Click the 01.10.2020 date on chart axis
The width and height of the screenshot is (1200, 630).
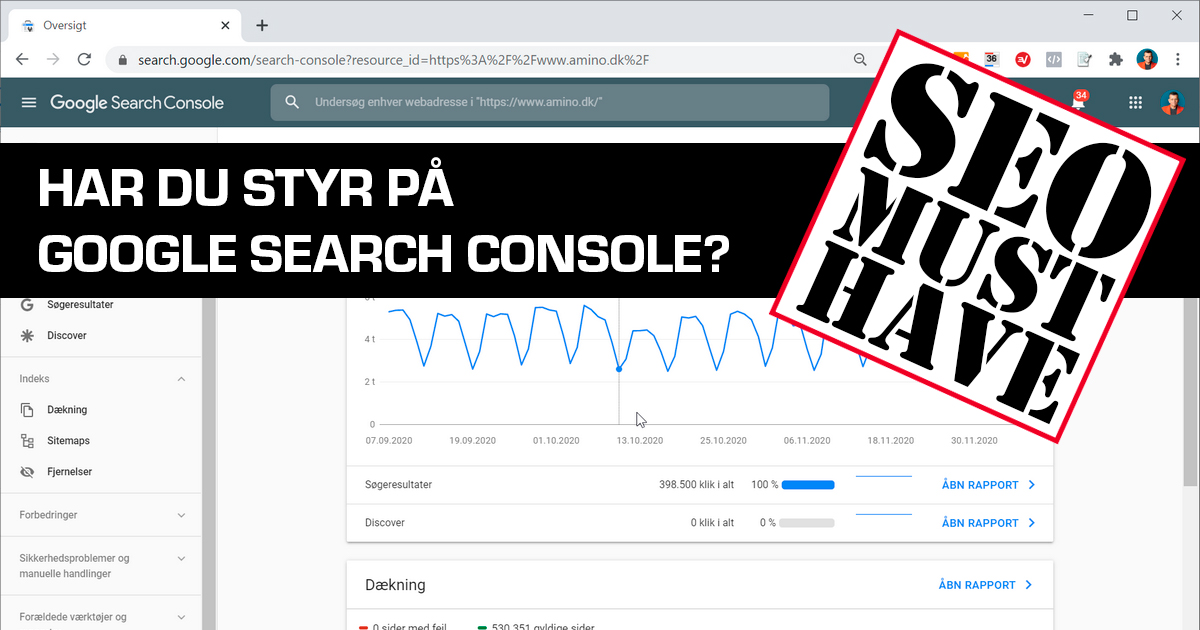pyautogui.click(x=556, y=441)
